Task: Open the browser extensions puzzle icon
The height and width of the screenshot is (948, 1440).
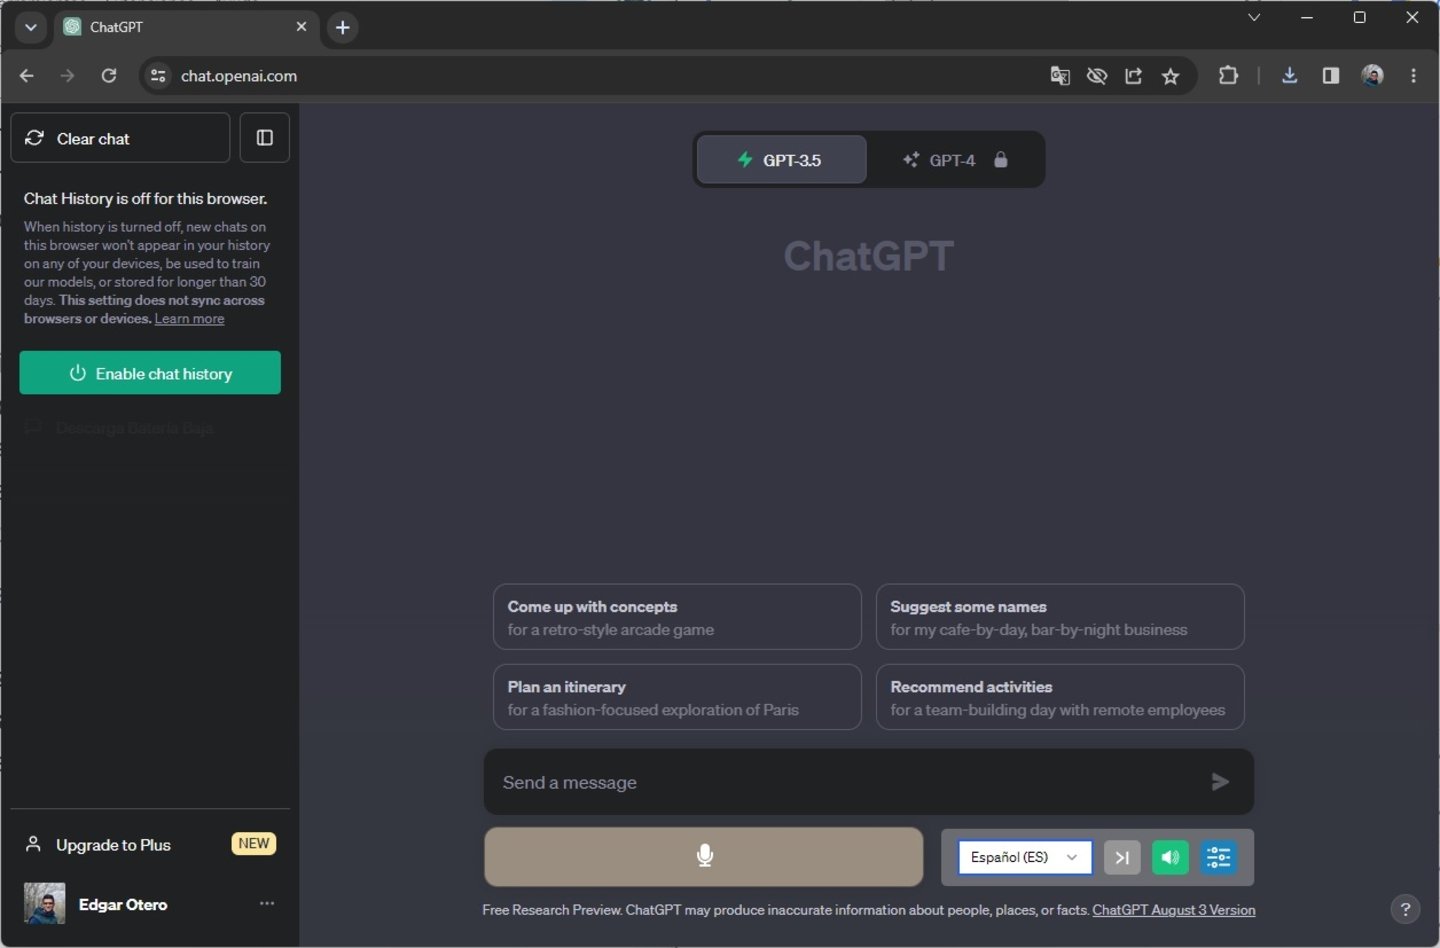Action: (x=1228, y=76)
